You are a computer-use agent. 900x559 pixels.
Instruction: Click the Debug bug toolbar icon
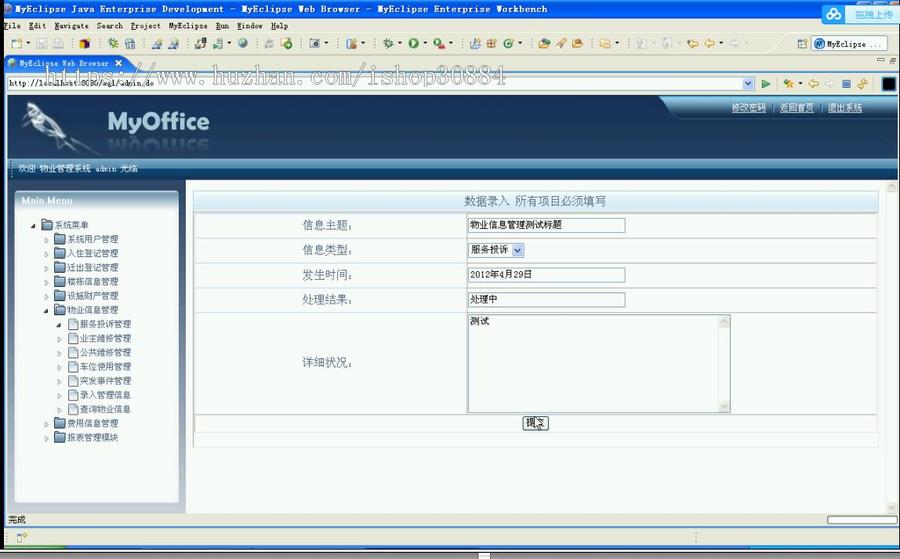click(x=389, y=44)
